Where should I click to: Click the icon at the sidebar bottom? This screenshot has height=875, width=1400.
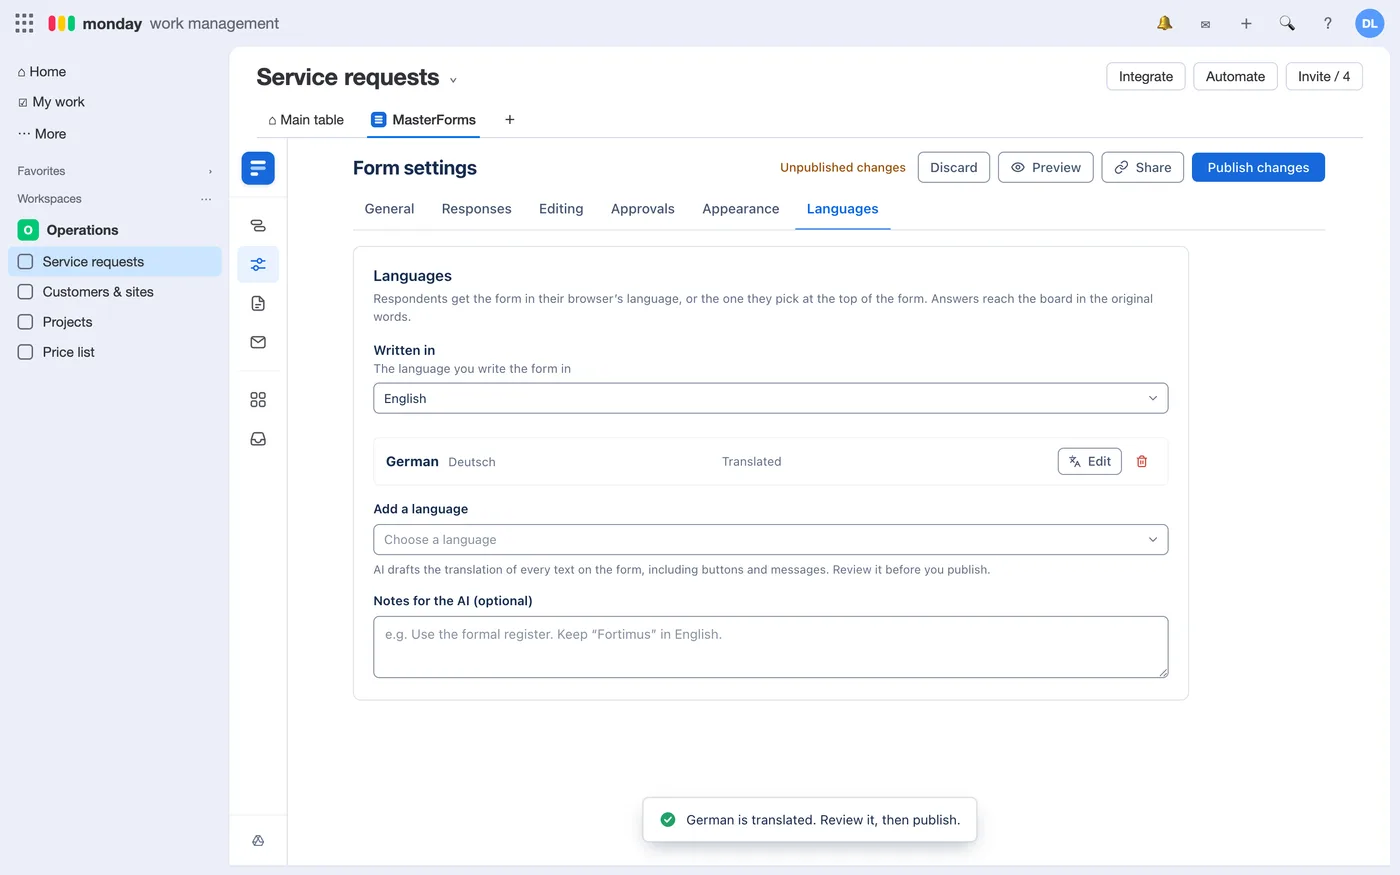pyautogui.click(x=258, y=841)
